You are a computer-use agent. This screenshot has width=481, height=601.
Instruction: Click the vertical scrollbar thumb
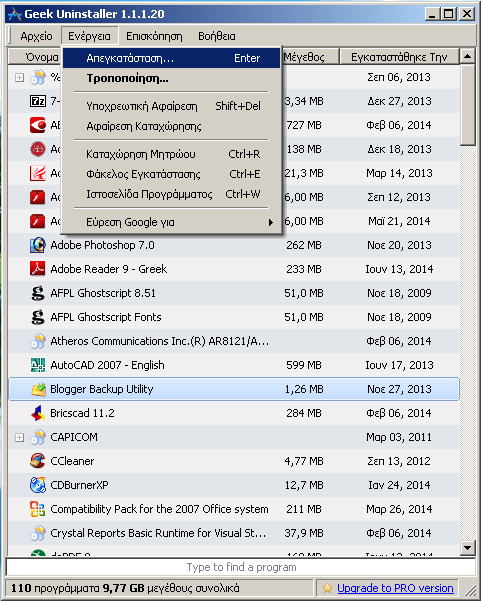tap(467, 105)
